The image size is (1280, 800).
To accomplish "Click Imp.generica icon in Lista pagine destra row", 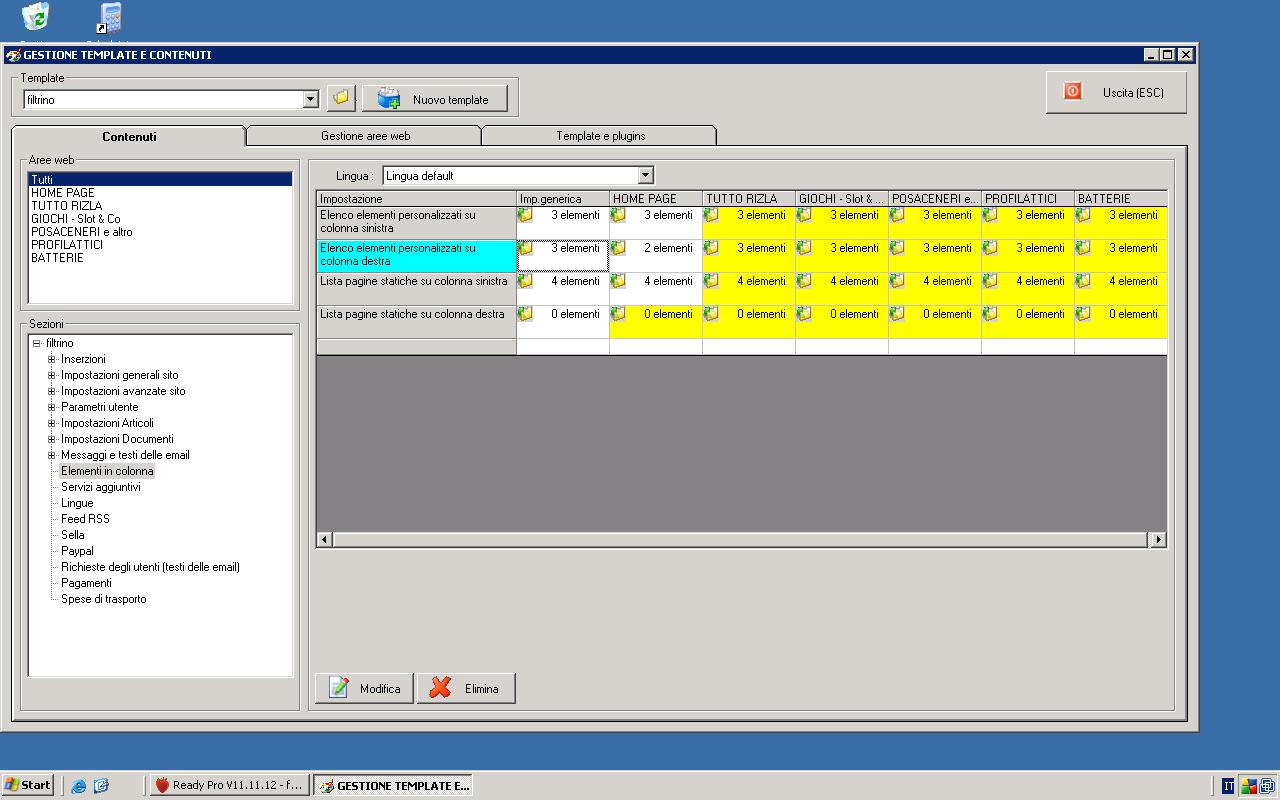I will pos(525,314).
